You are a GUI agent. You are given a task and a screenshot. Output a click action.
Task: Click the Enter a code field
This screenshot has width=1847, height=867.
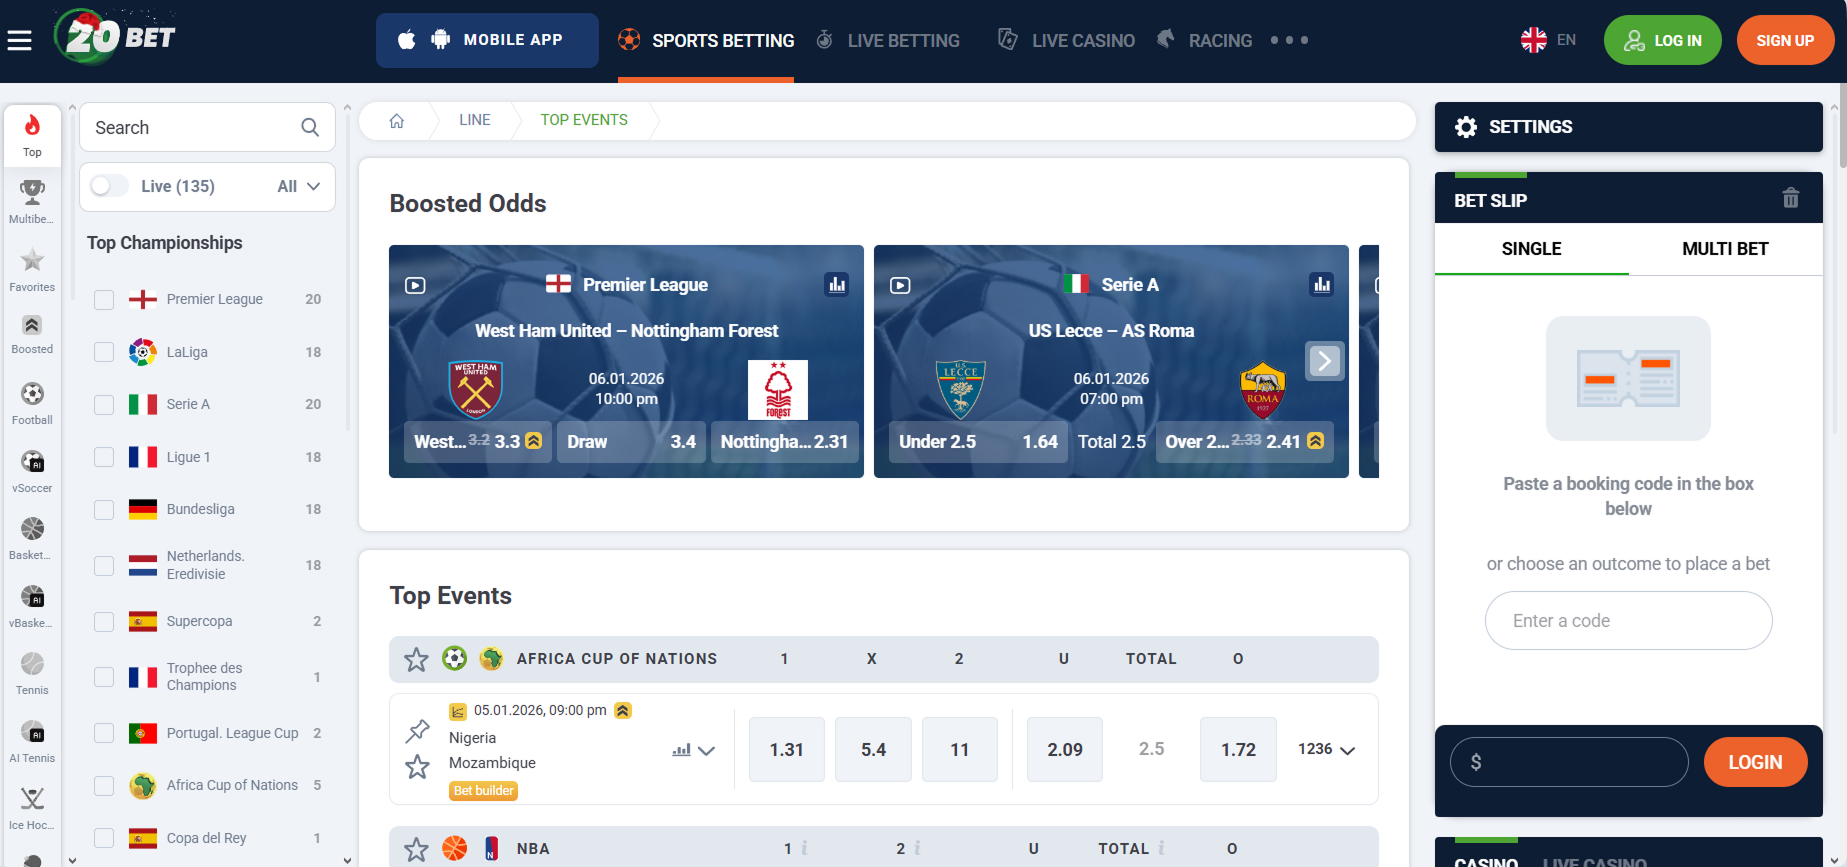pyautogui.click(x=1628, y=621)
